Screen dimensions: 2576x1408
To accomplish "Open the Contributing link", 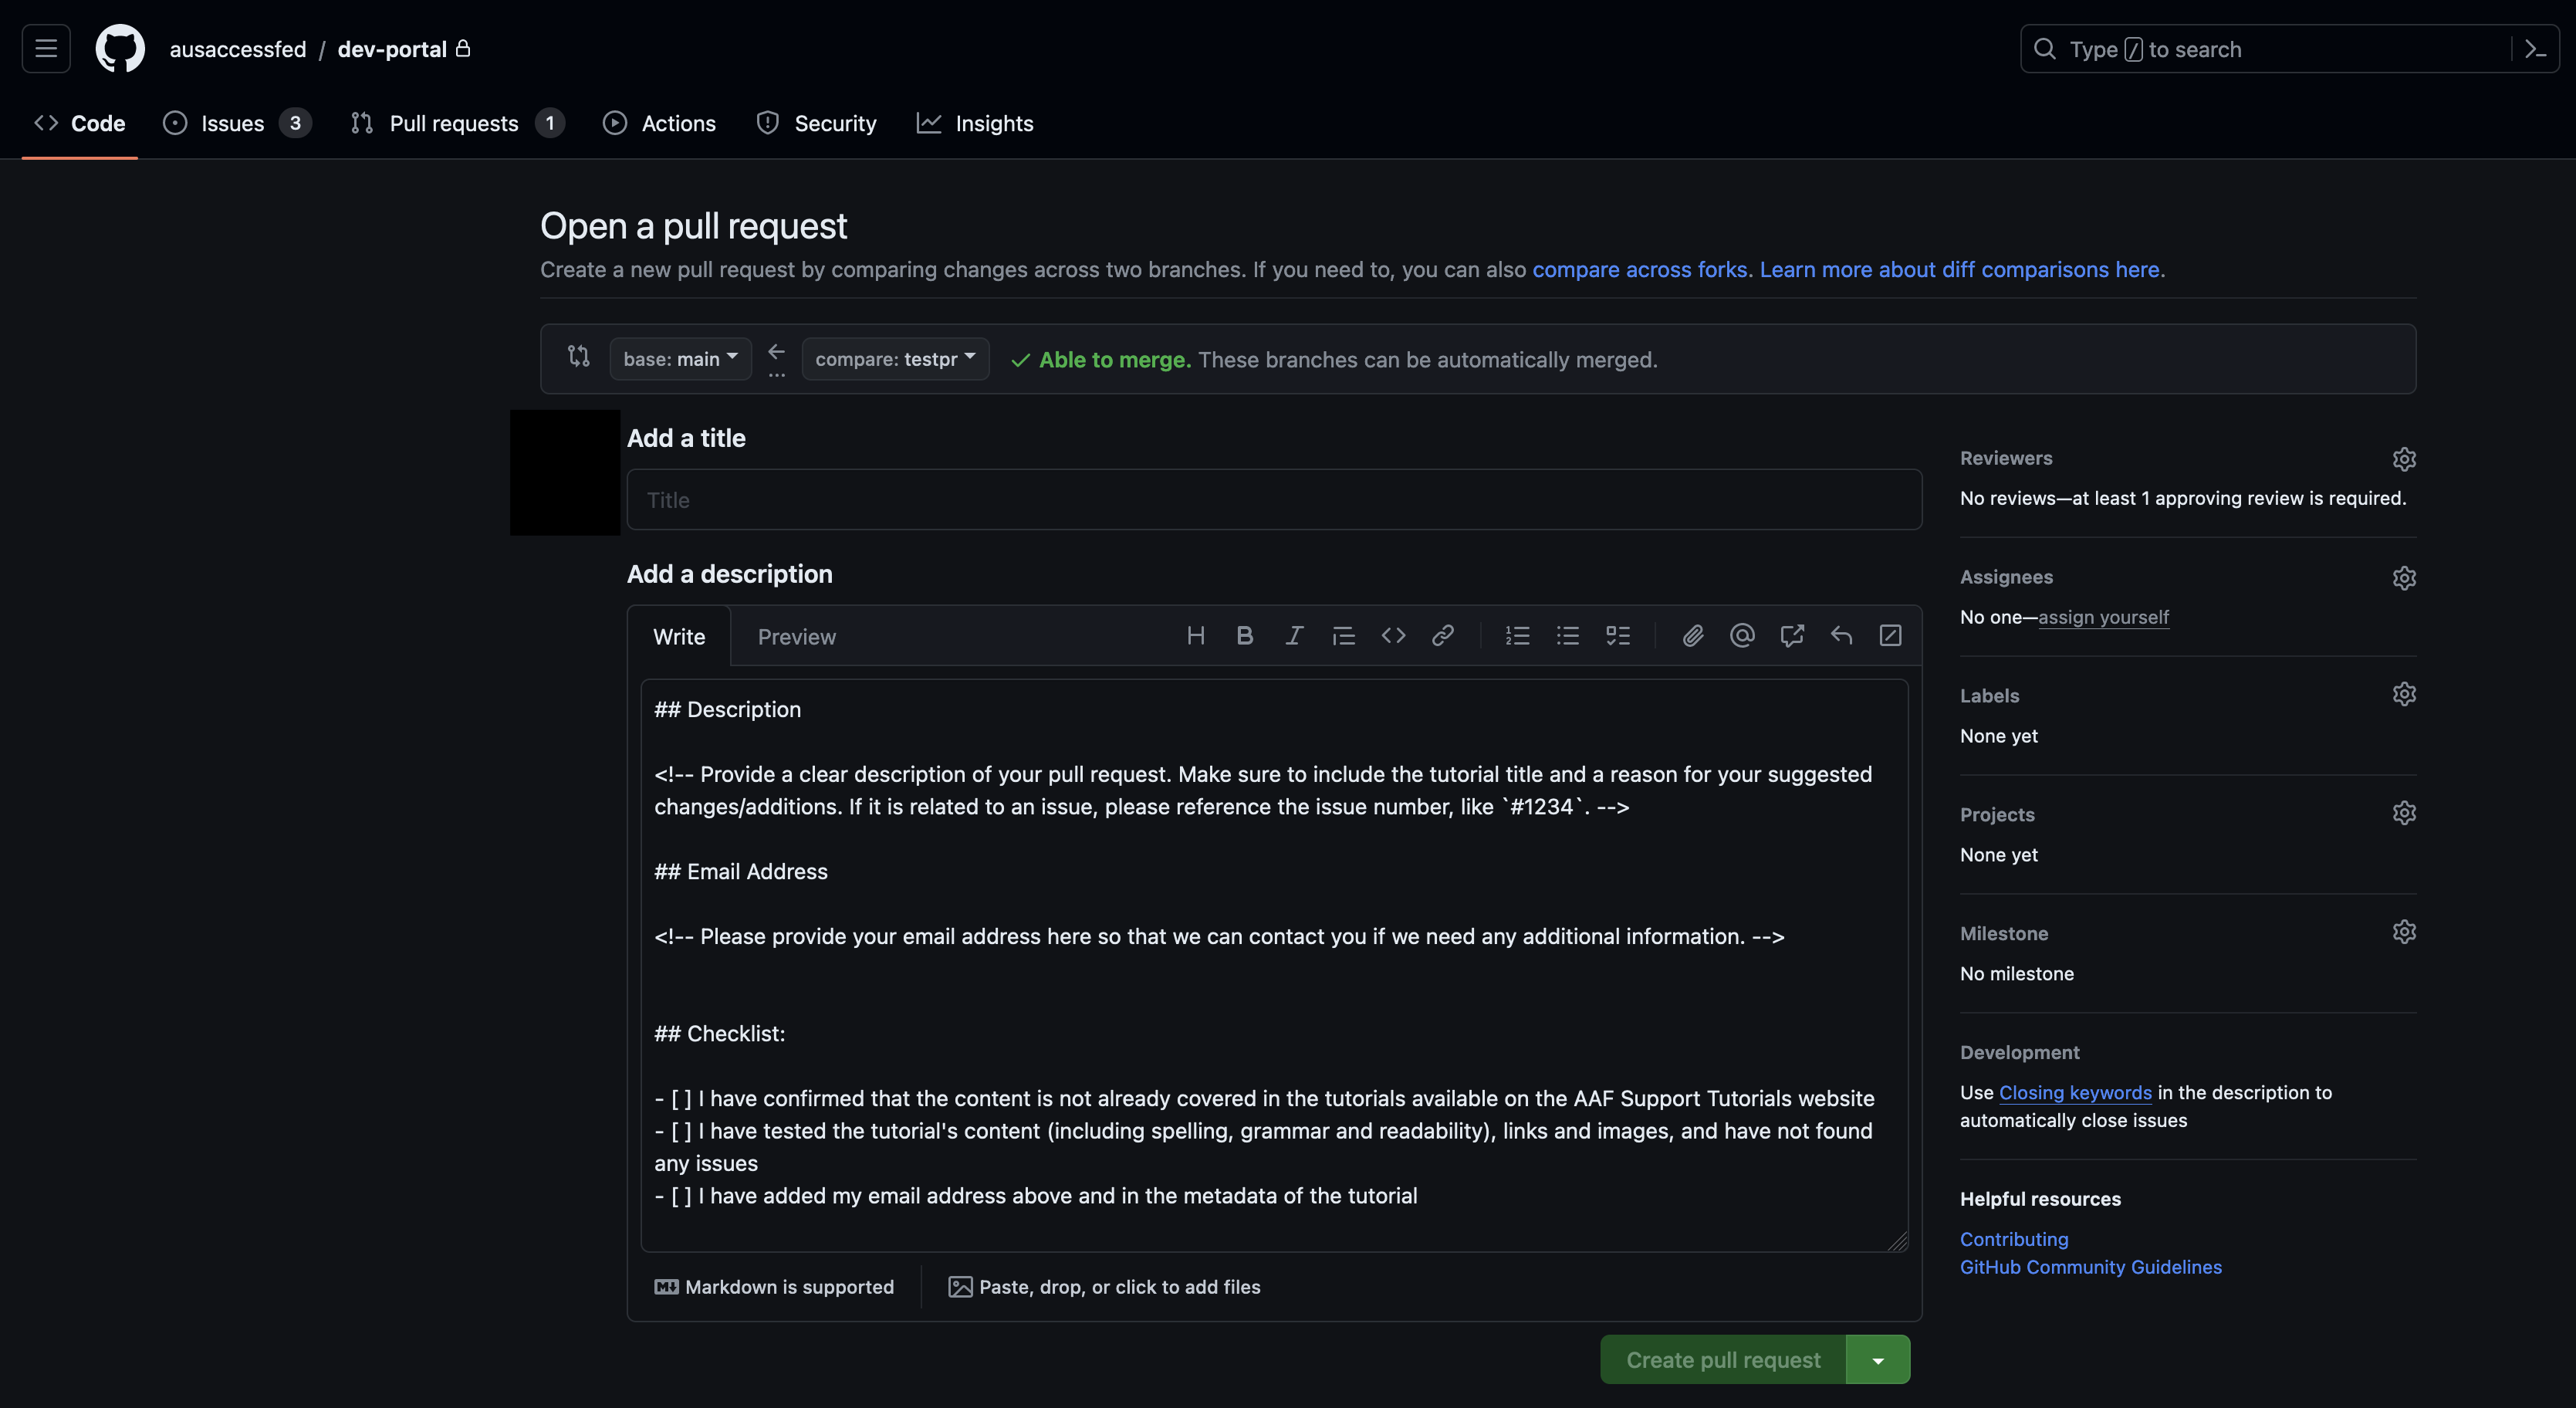I will coord(2014,1239).
